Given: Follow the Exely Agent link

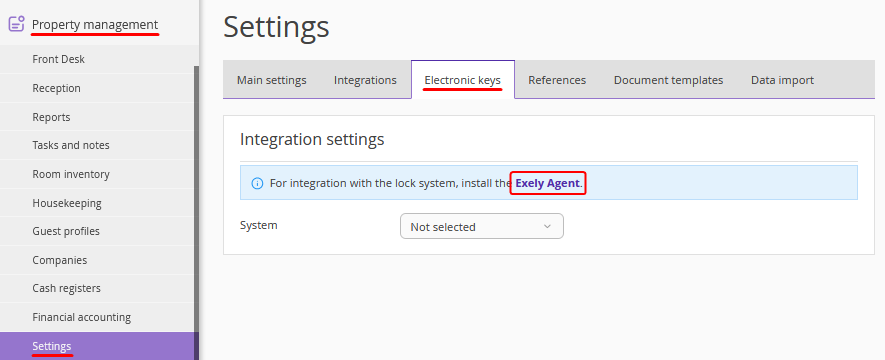Looking at the screenshot, I should [547, 183].
